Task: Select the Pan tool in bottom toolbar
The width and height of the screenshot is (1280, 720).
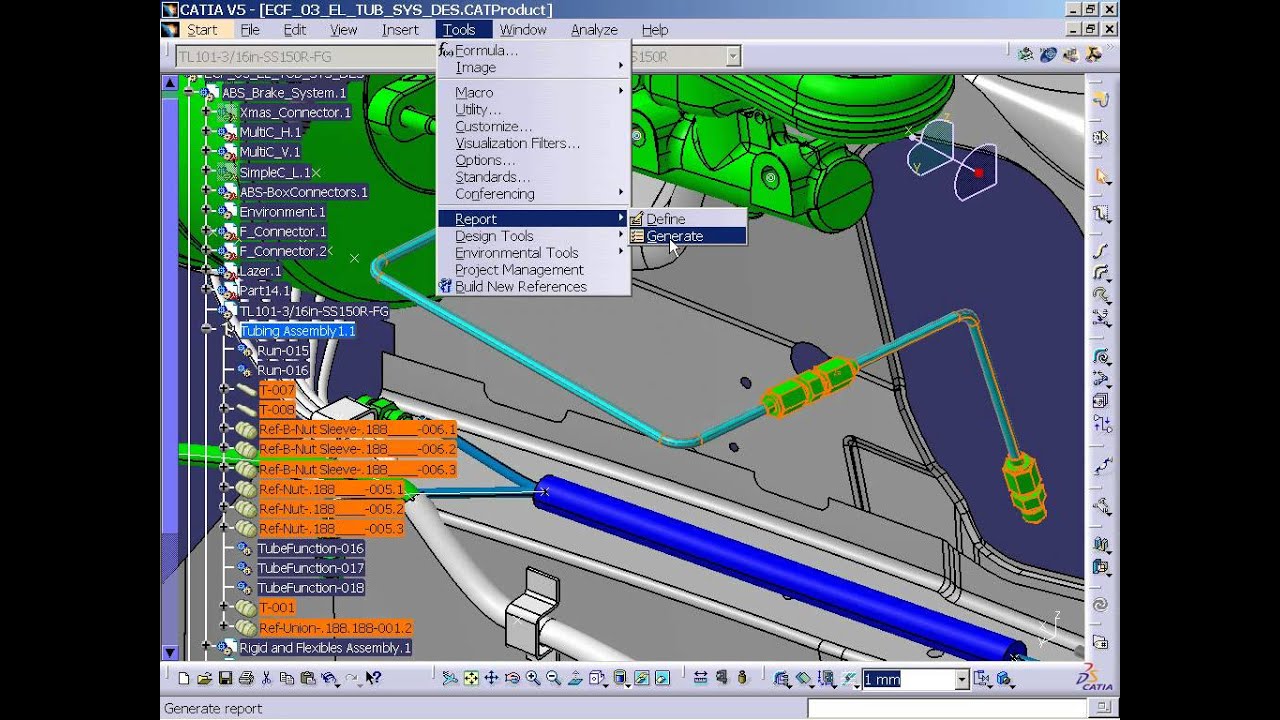Action: [492, 678]
